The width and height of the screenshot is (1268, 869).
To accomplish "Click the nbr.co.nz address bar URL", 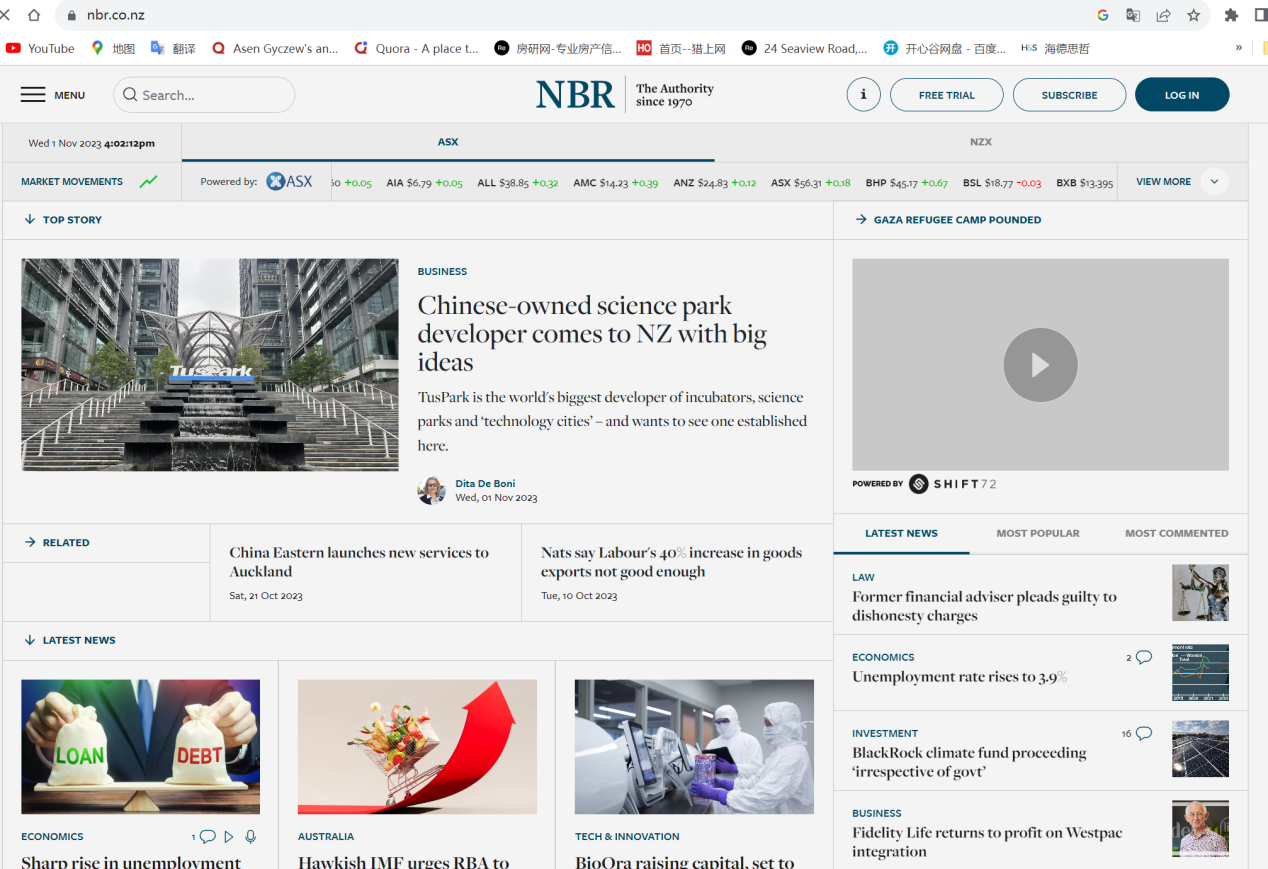I will 116,16.
